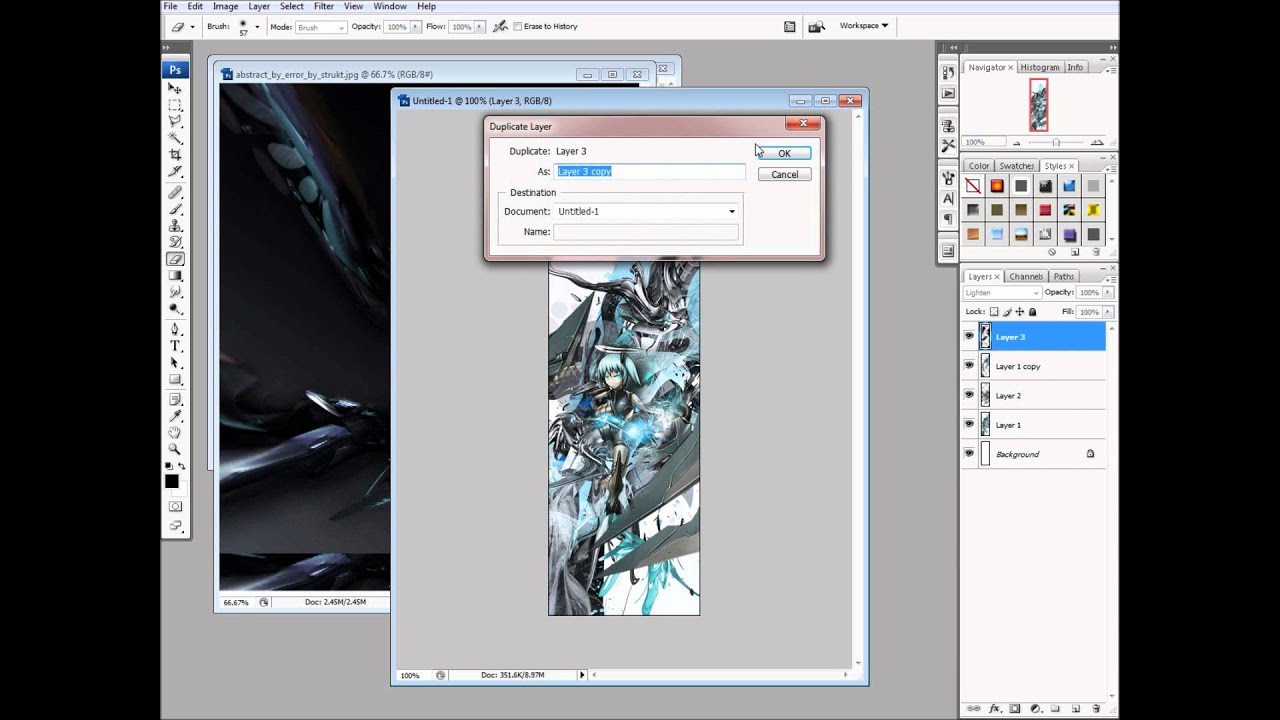Select the Layer 2 row in Layers

tap(1034, 395)
